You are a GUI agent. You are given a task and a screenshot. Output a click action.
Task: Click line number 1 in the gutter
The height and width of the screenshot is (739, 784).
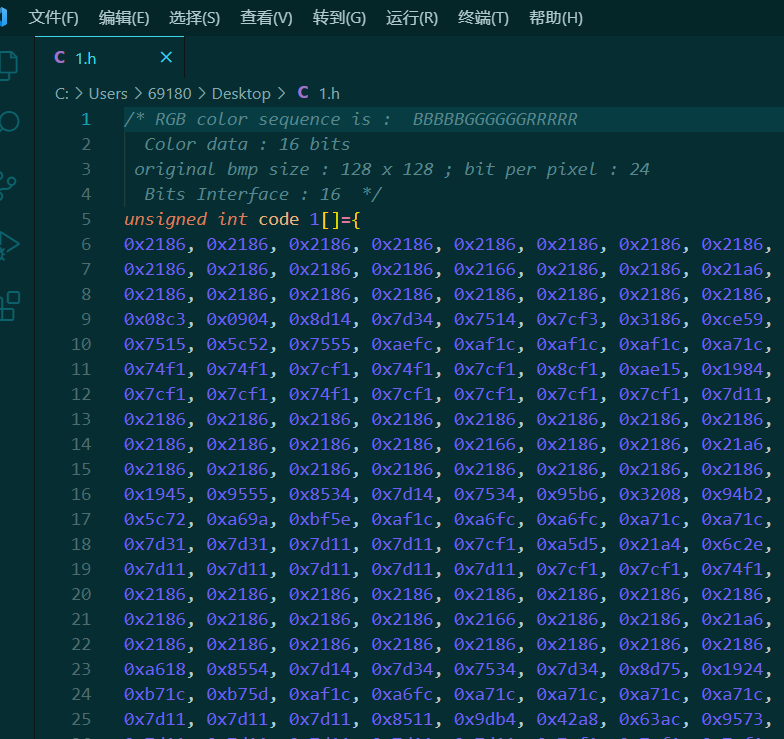tap(86, 119)
